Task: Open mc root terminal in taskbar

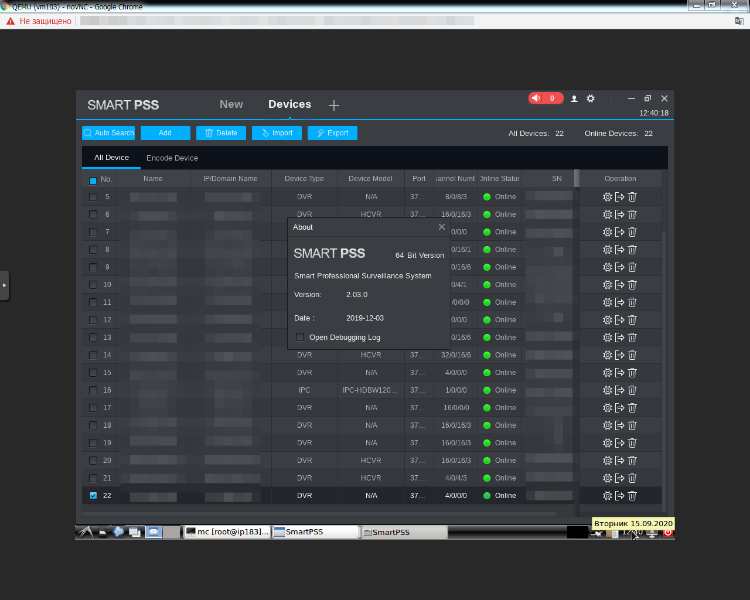Action: pyautogui.click(x=227, y=532)
